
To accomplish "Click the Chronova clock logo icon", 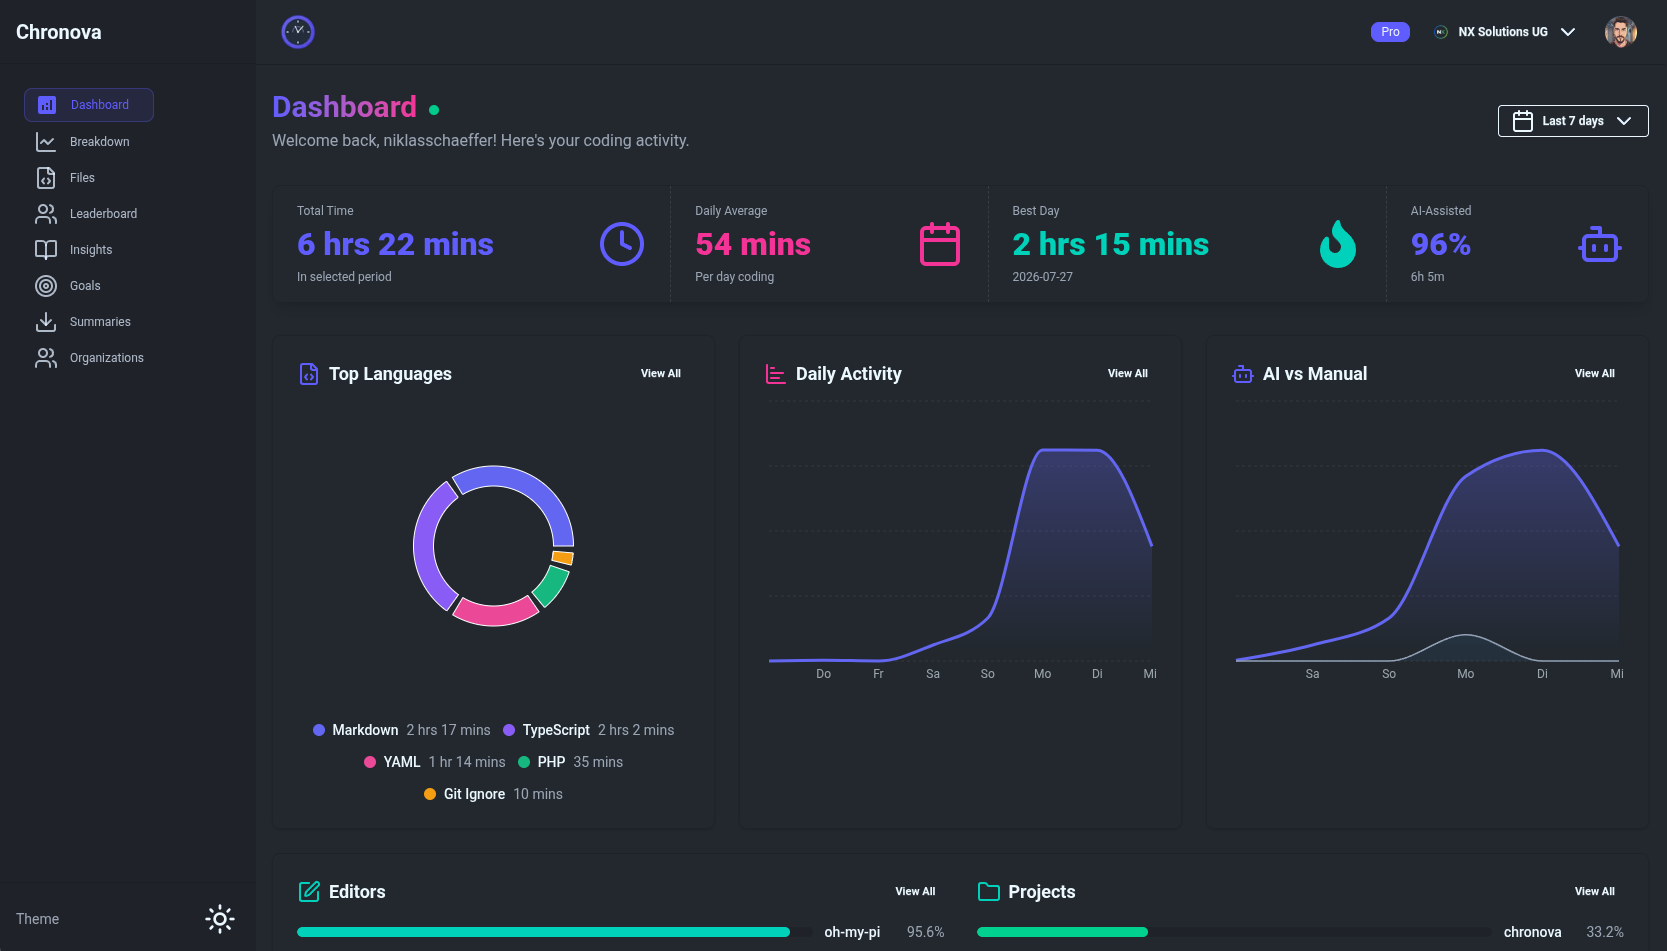I will [x=298, y=32].
